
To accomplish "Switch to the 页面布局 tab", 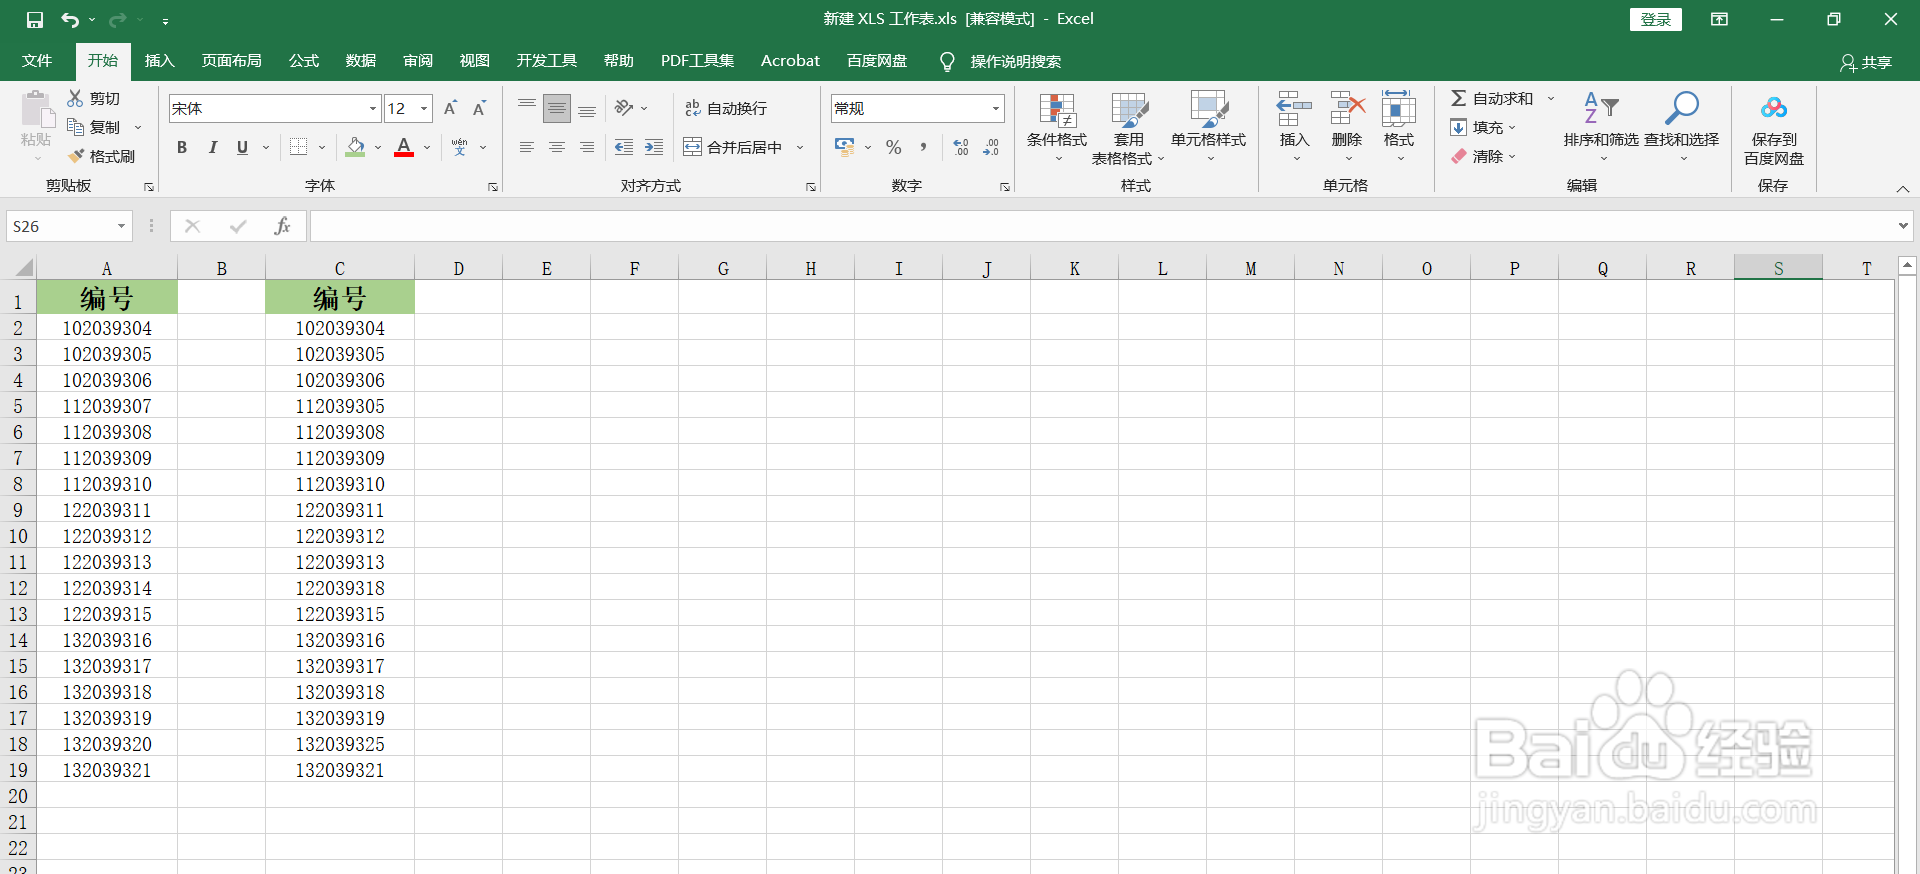I will [x=231, y=61].
